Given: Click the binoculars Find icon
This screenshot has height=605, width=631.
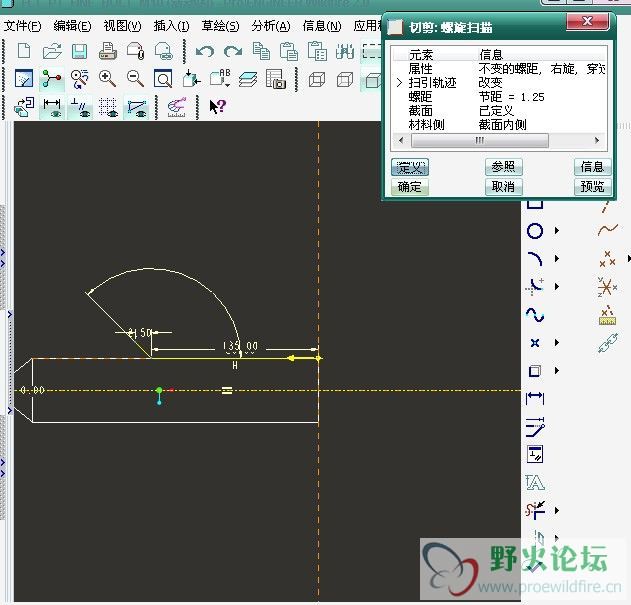Looking at the screenshot, I should point(345,51).
